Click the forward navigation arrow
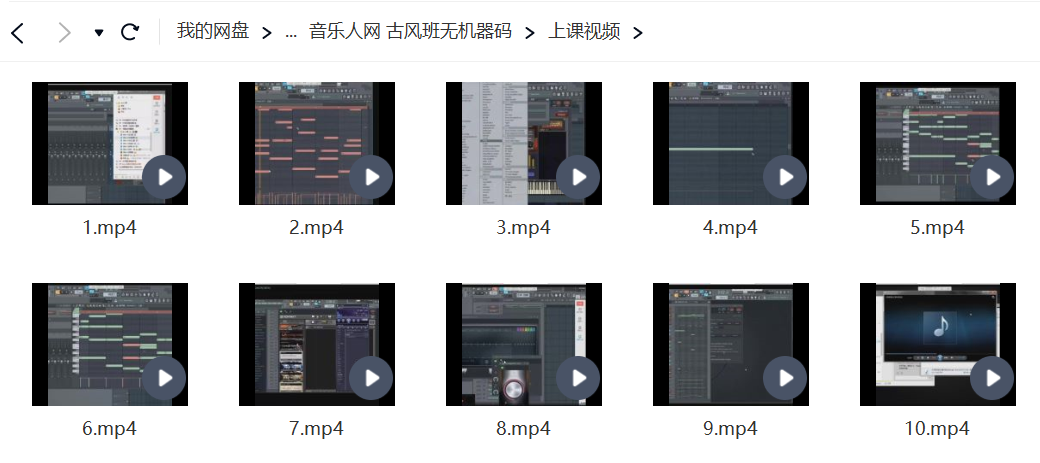Screen dimensions: 1040x463 [65, 33]
